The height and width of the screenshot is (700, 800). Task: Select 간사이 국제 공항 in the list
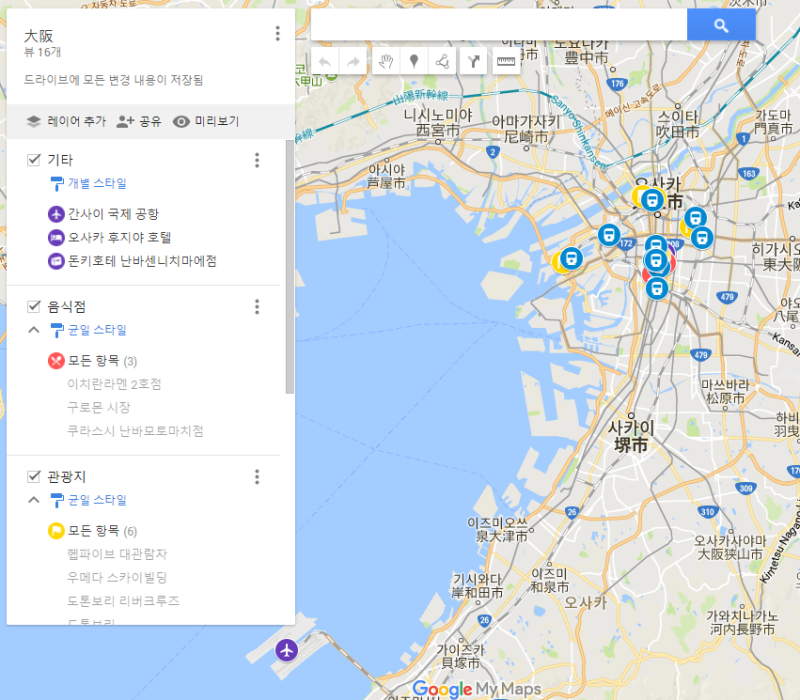click(113, 214)
